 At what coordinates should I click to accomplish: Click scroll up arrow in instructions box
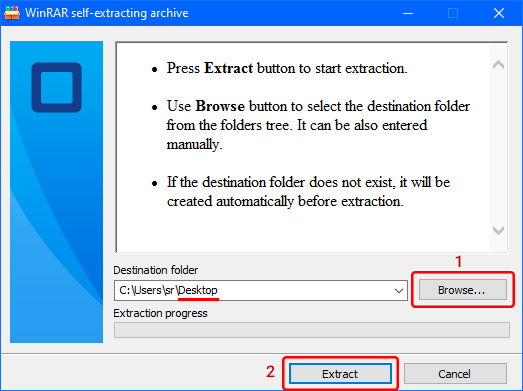498,64
